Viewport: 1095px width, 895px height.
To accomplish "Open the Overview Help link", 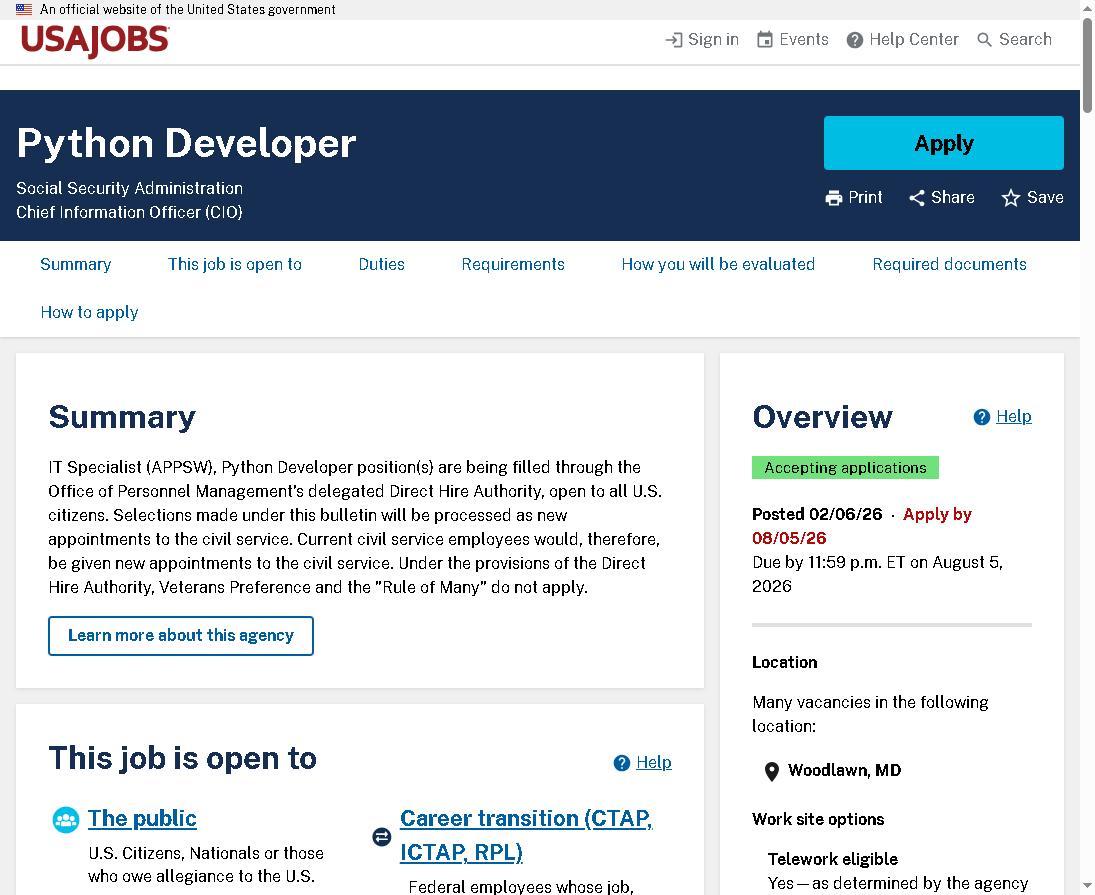I will point(1013,417).
